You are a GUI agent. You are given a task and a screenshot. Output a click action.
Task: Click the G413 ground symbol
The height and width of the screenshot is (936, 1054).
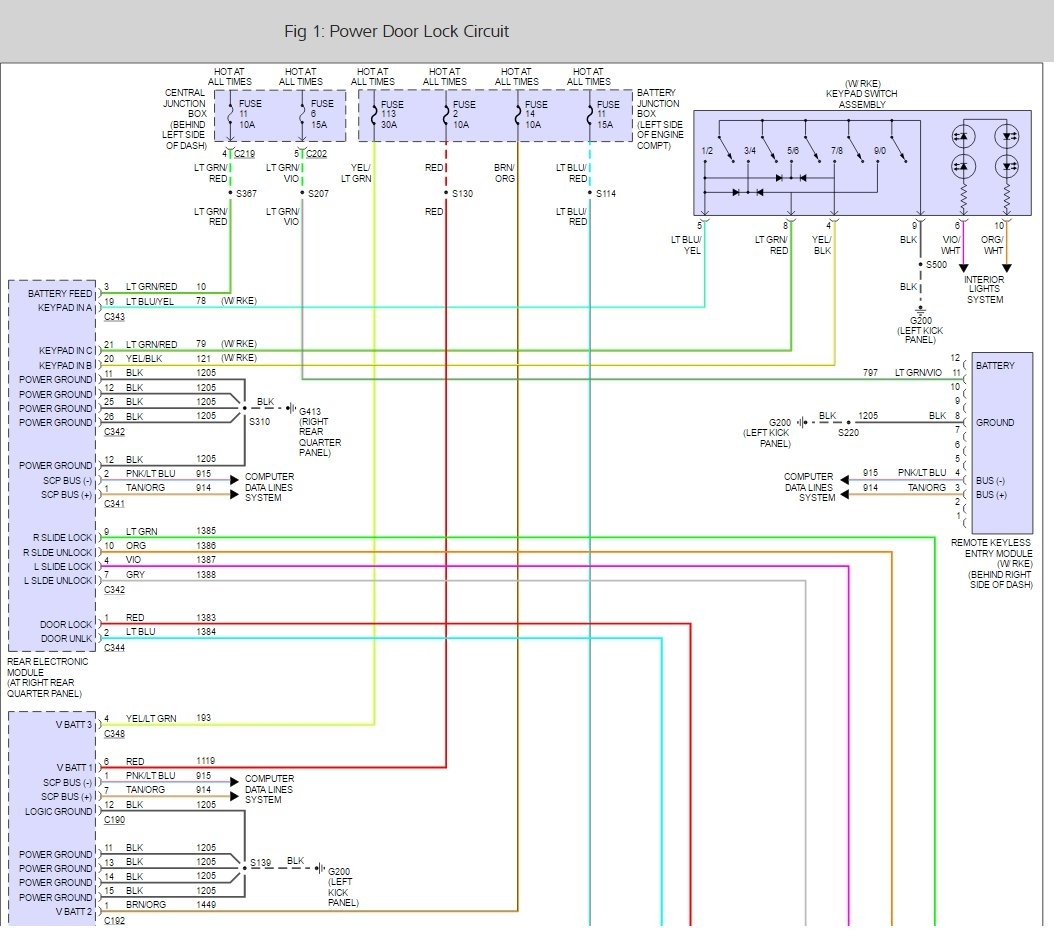291,407
